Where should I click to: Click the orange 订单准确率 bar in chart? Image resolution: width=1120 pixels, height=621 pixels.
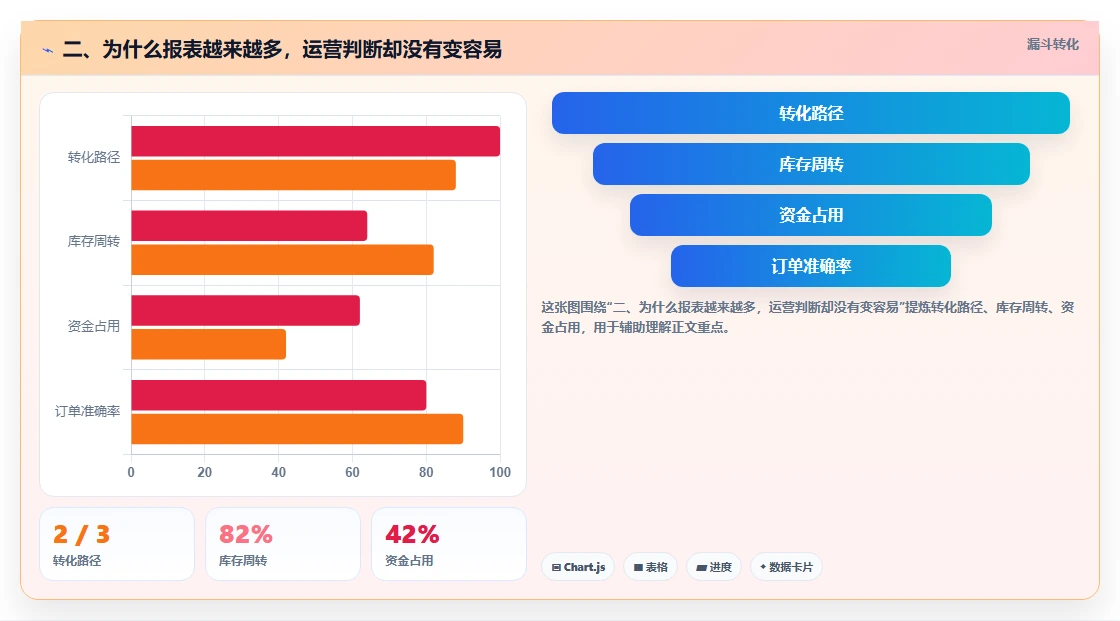297,429
